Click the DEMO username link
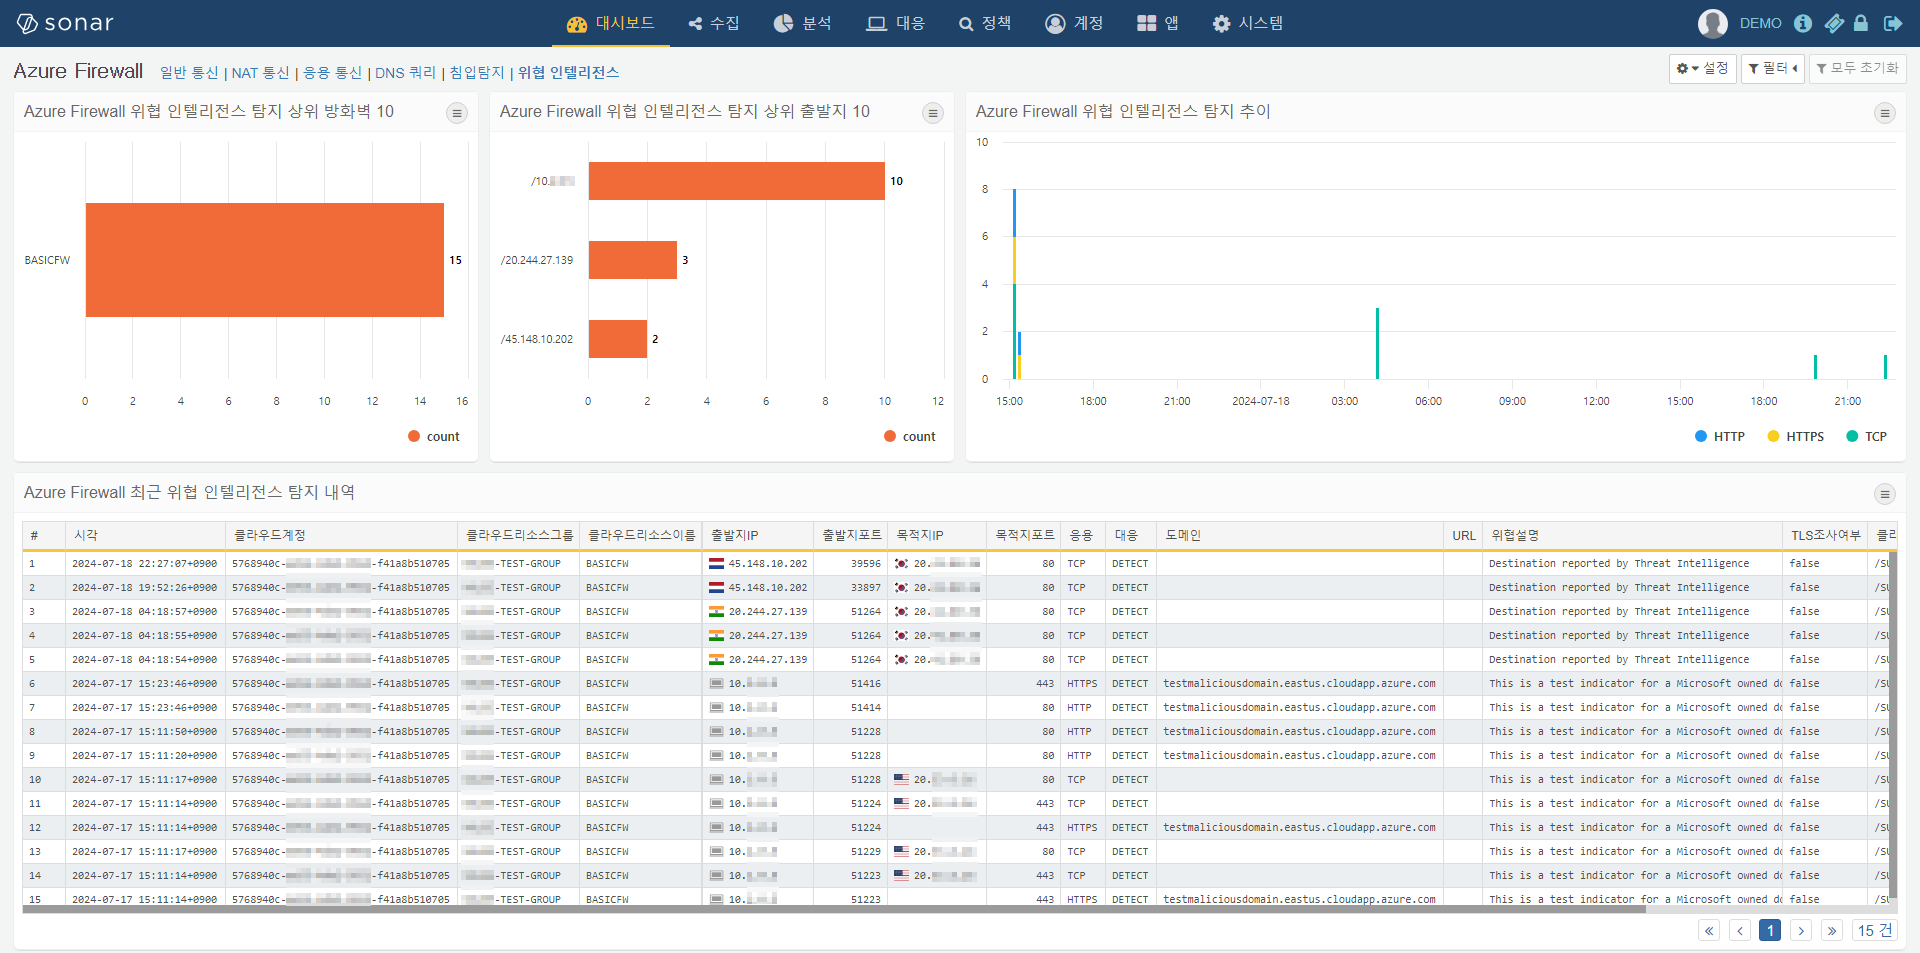Image resolution: width=1920 pixels, height=953 pixels. pyautogui.click(x=1760, y=23)
